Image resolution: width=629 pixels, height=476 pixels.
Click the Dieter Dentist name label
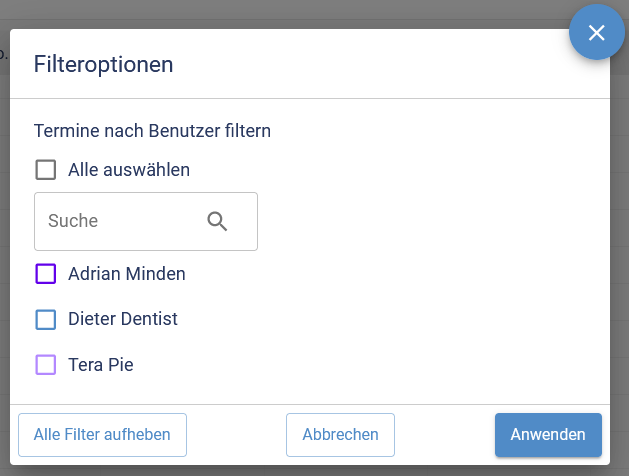[123, 319]
